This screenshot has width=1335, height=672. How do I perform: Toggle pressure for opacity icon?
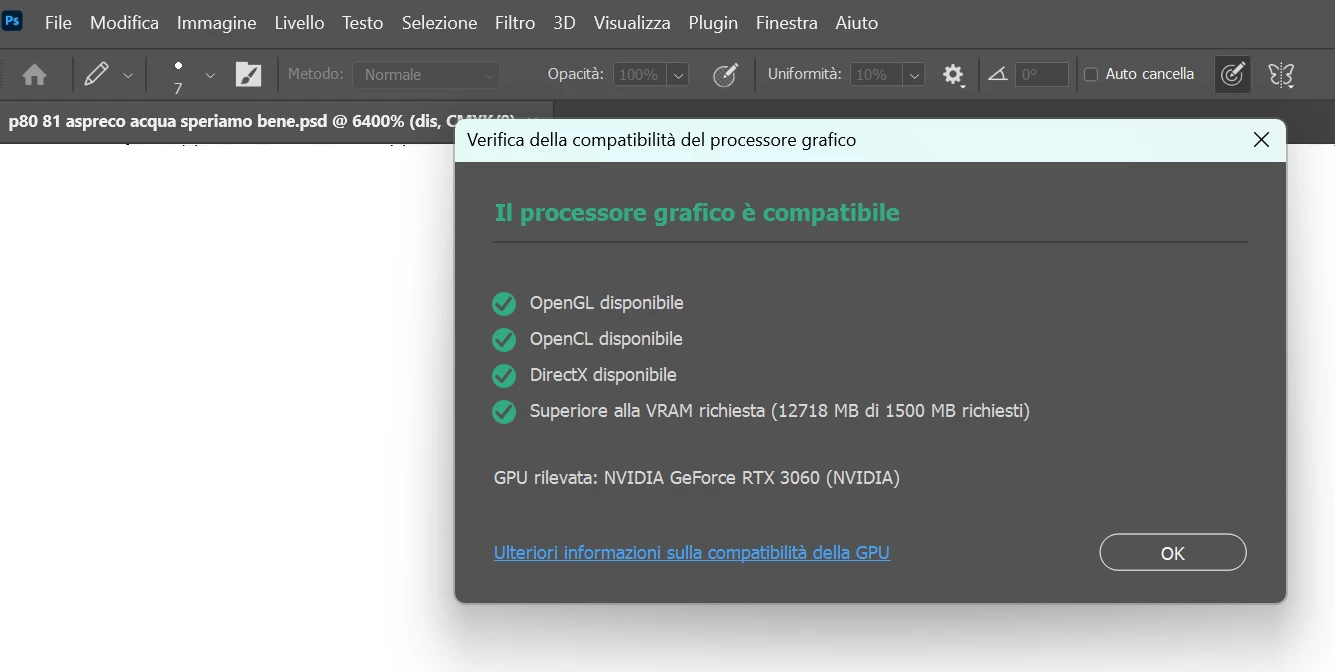(726, 75)
